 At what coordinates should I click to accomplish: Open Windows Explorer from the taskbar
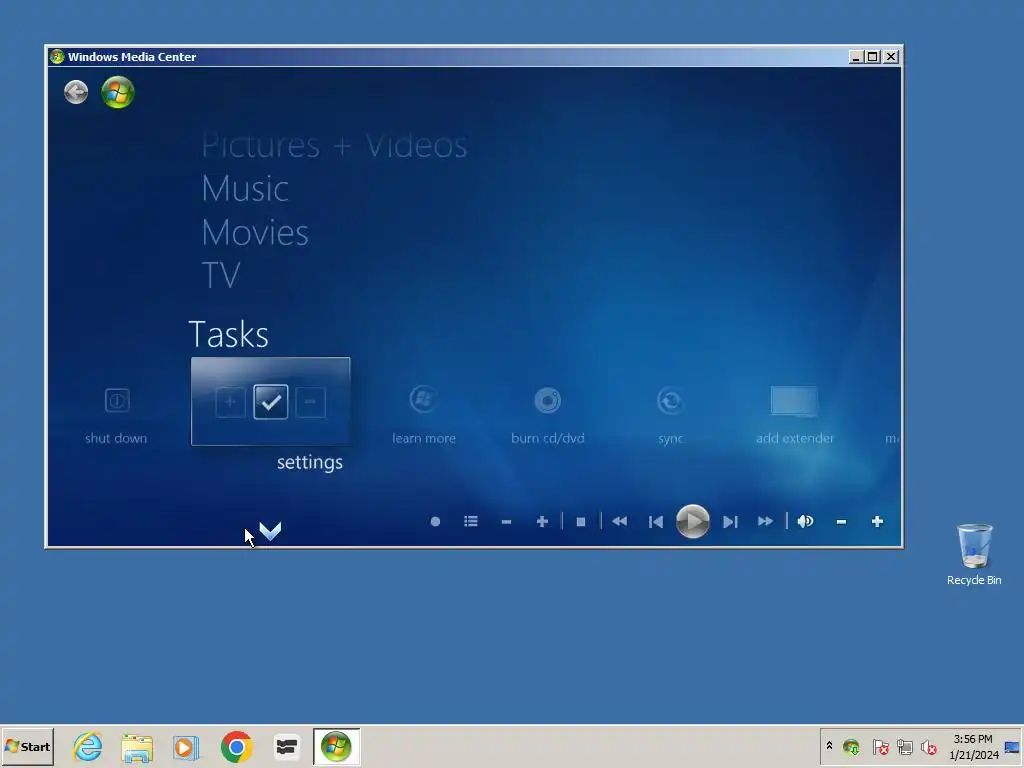(x=137, y=747)
